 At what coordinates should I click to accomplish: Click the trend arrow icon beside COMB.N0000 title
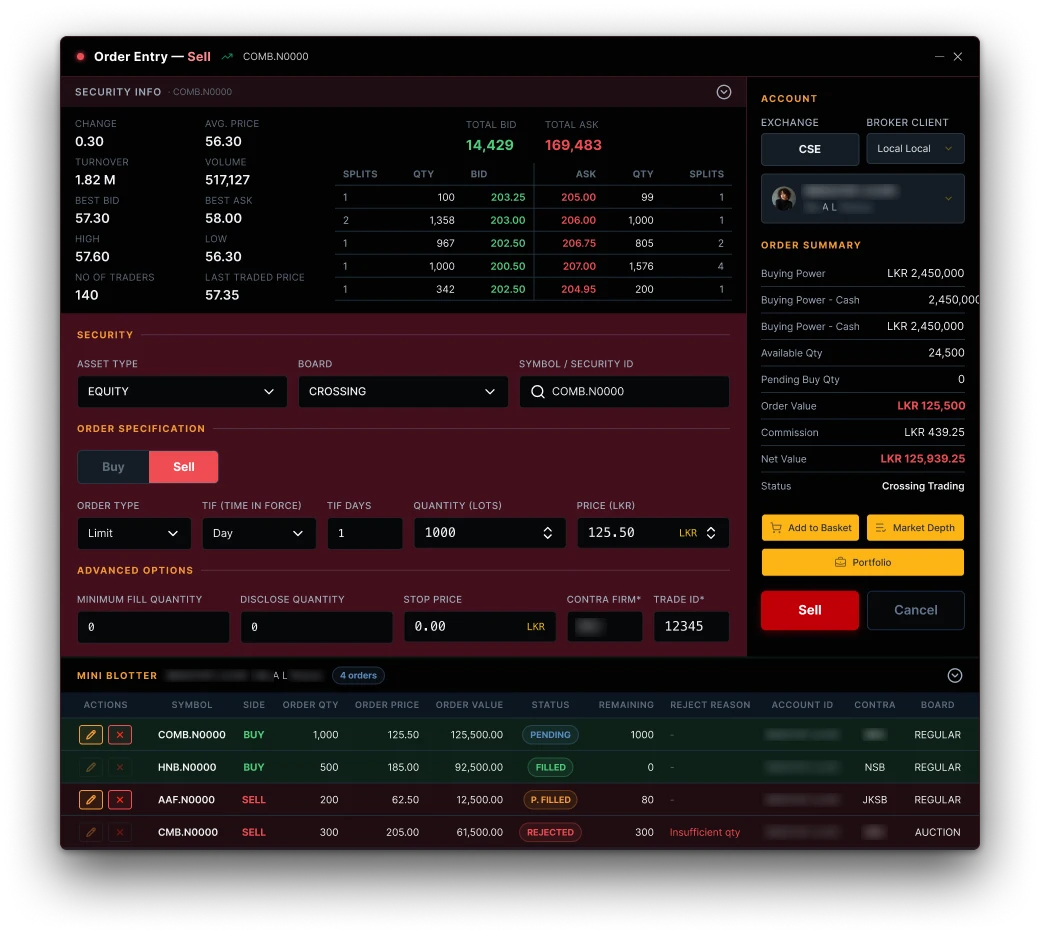[228, 57]
